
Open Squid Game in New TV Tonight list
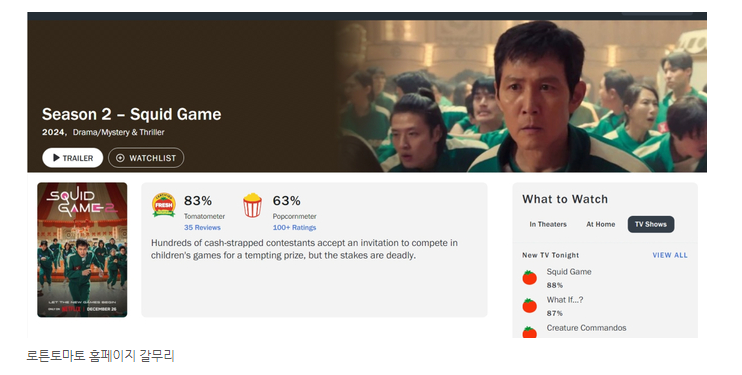pos(569,272)
